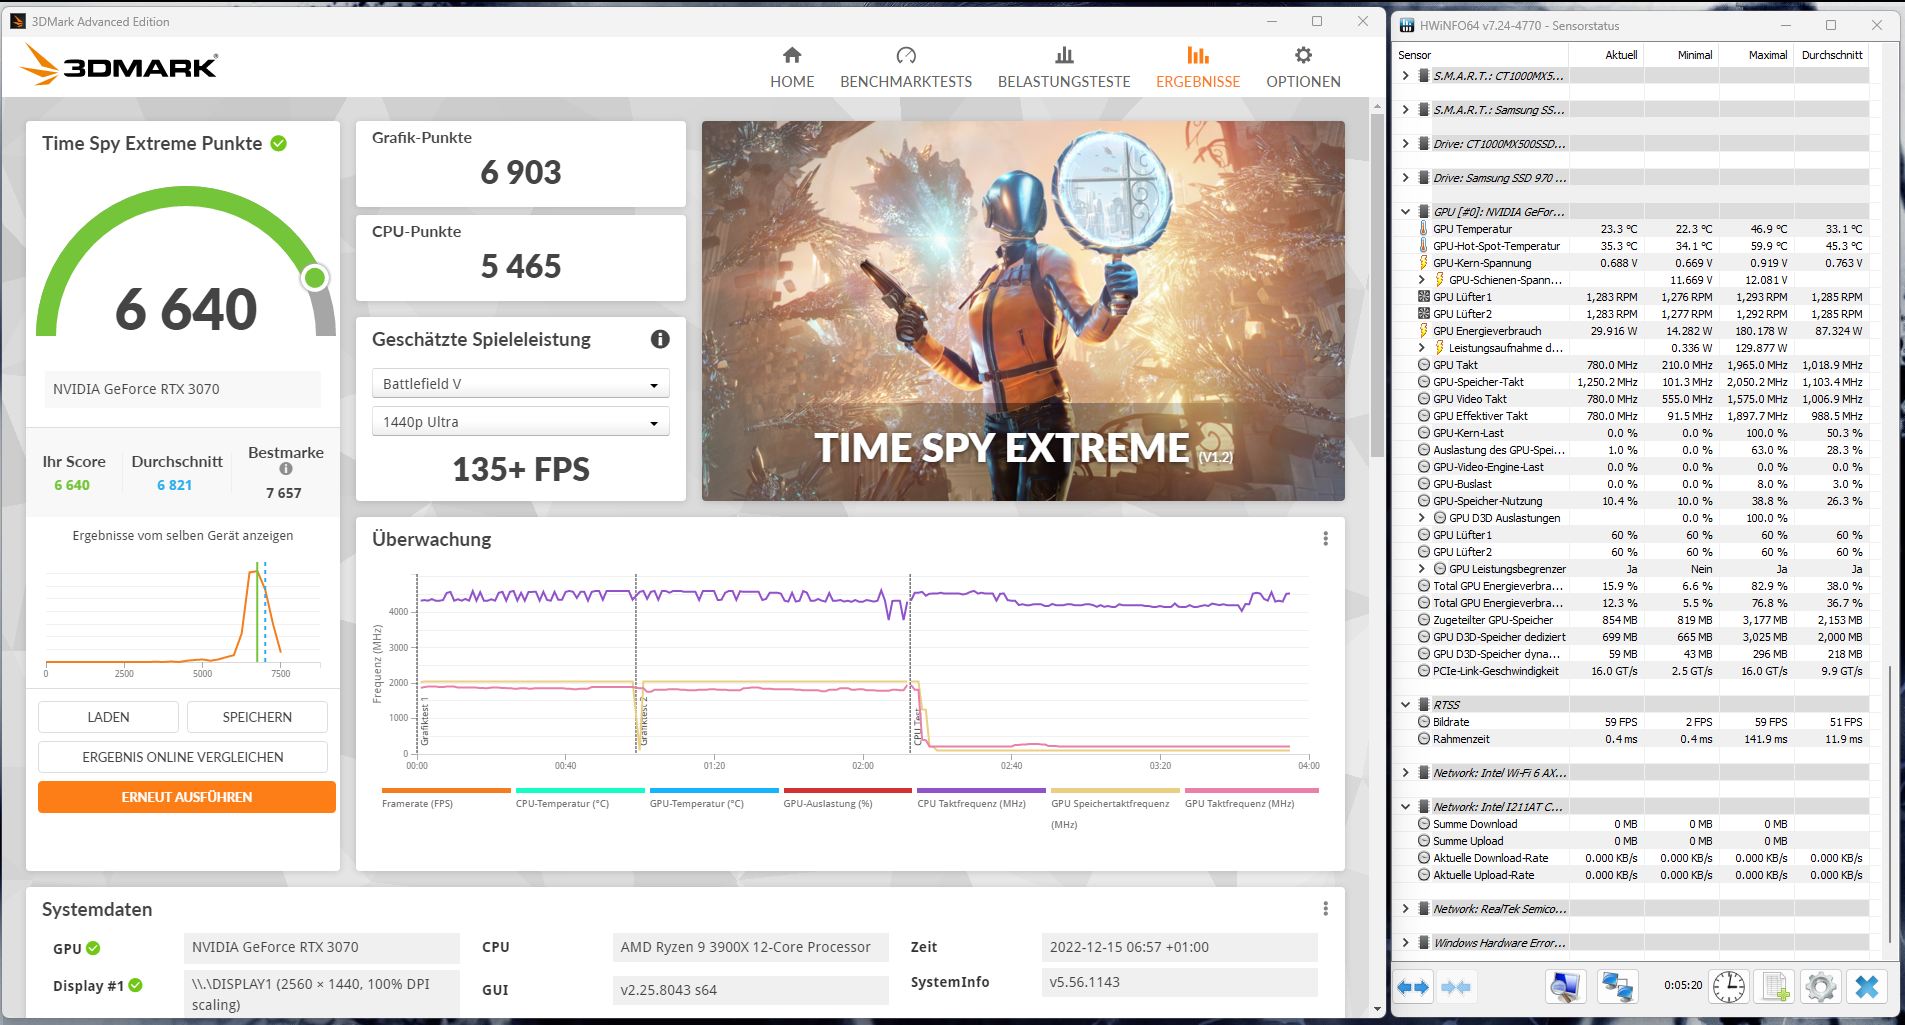
Task: Expand the Network: Intel Wi-Fi 6 AX group
Action: tap(1406, 773)
